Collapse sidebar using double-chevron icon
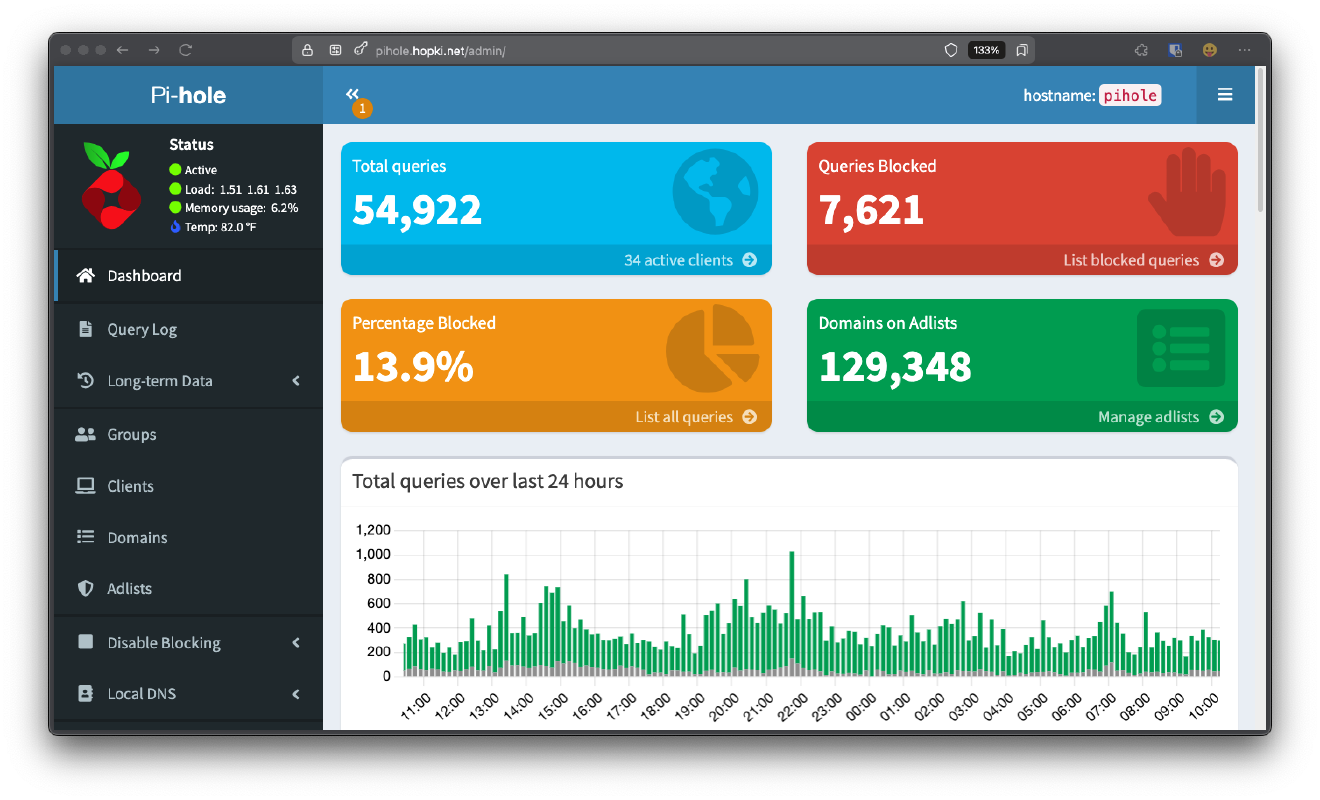1320x800 pixels. coord(352,94)
